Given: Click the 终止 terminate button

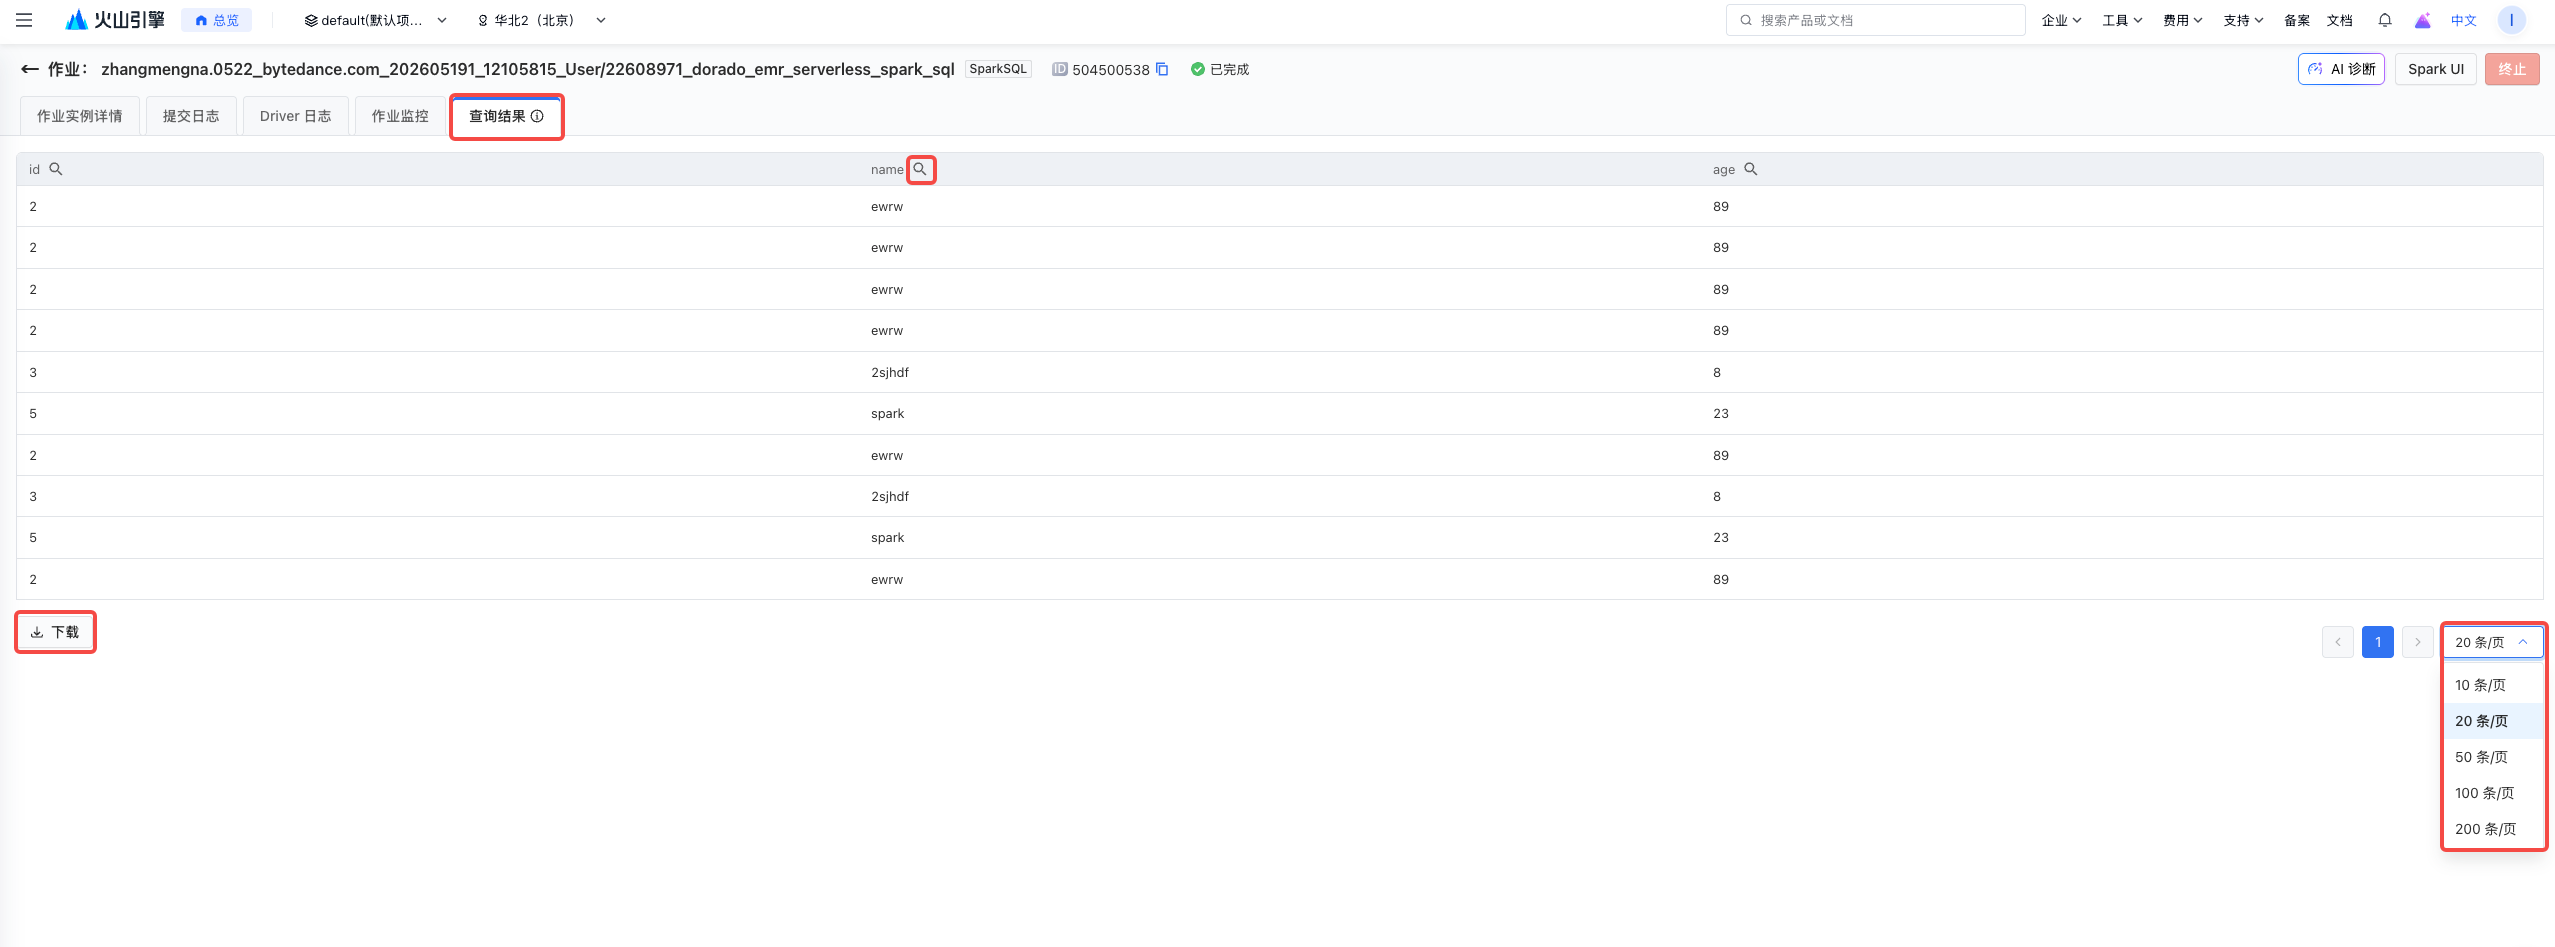Looking at the screenshot, I should (2511, 69).
